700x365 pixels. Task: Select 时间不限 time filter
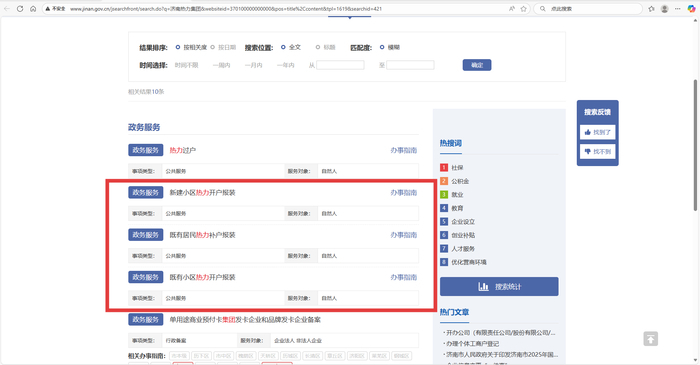(x=186, y=65)
